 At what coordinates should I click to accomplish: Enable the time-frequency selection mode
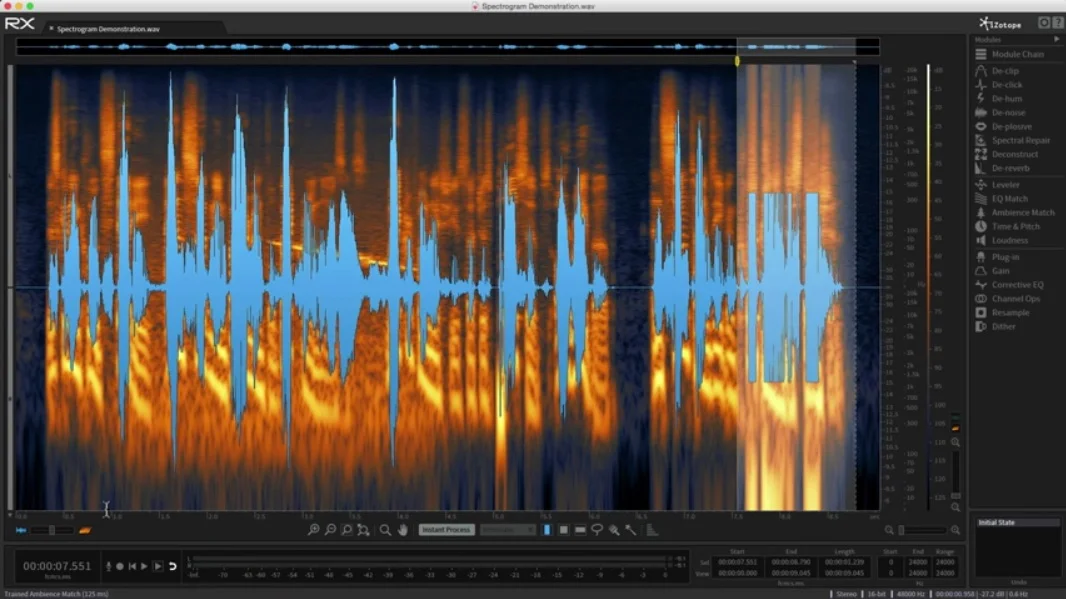tap(563, 530)
